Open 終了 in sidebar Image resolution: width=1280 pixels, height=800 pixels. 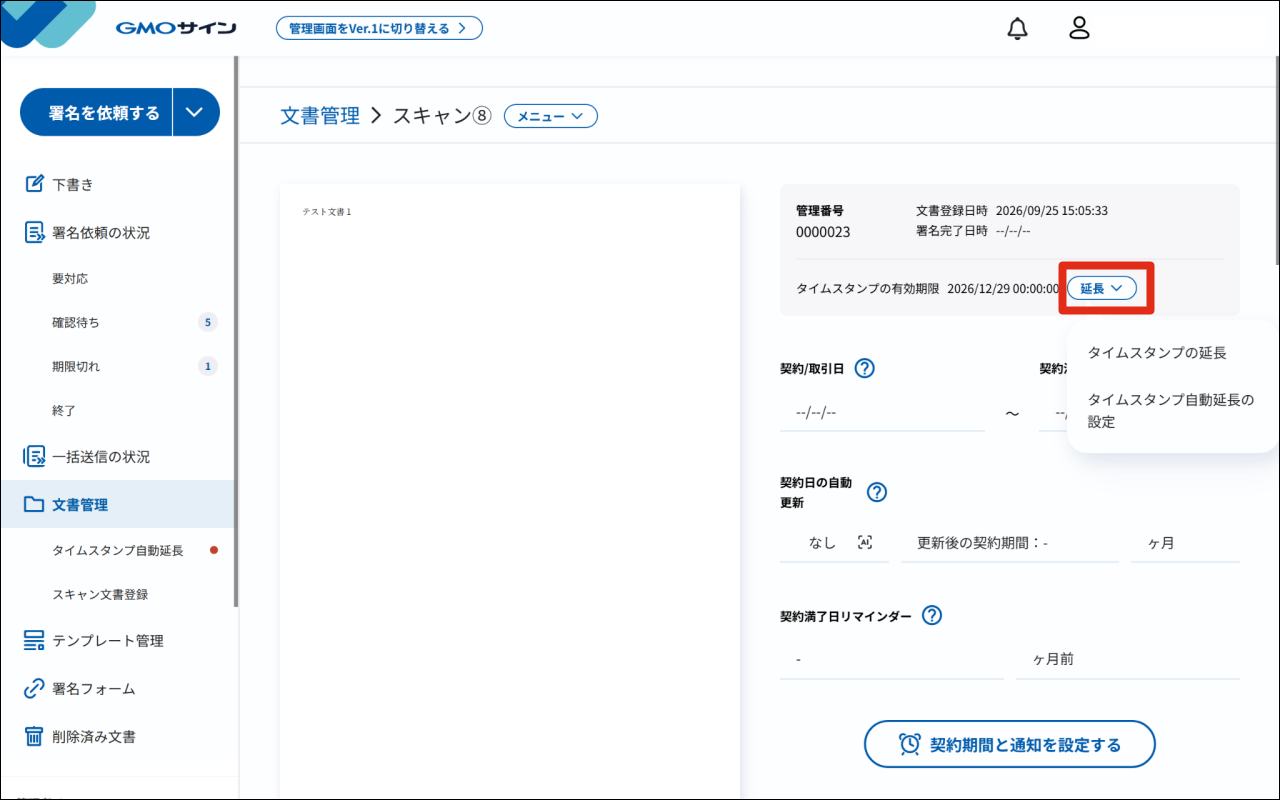click(64, 410)
